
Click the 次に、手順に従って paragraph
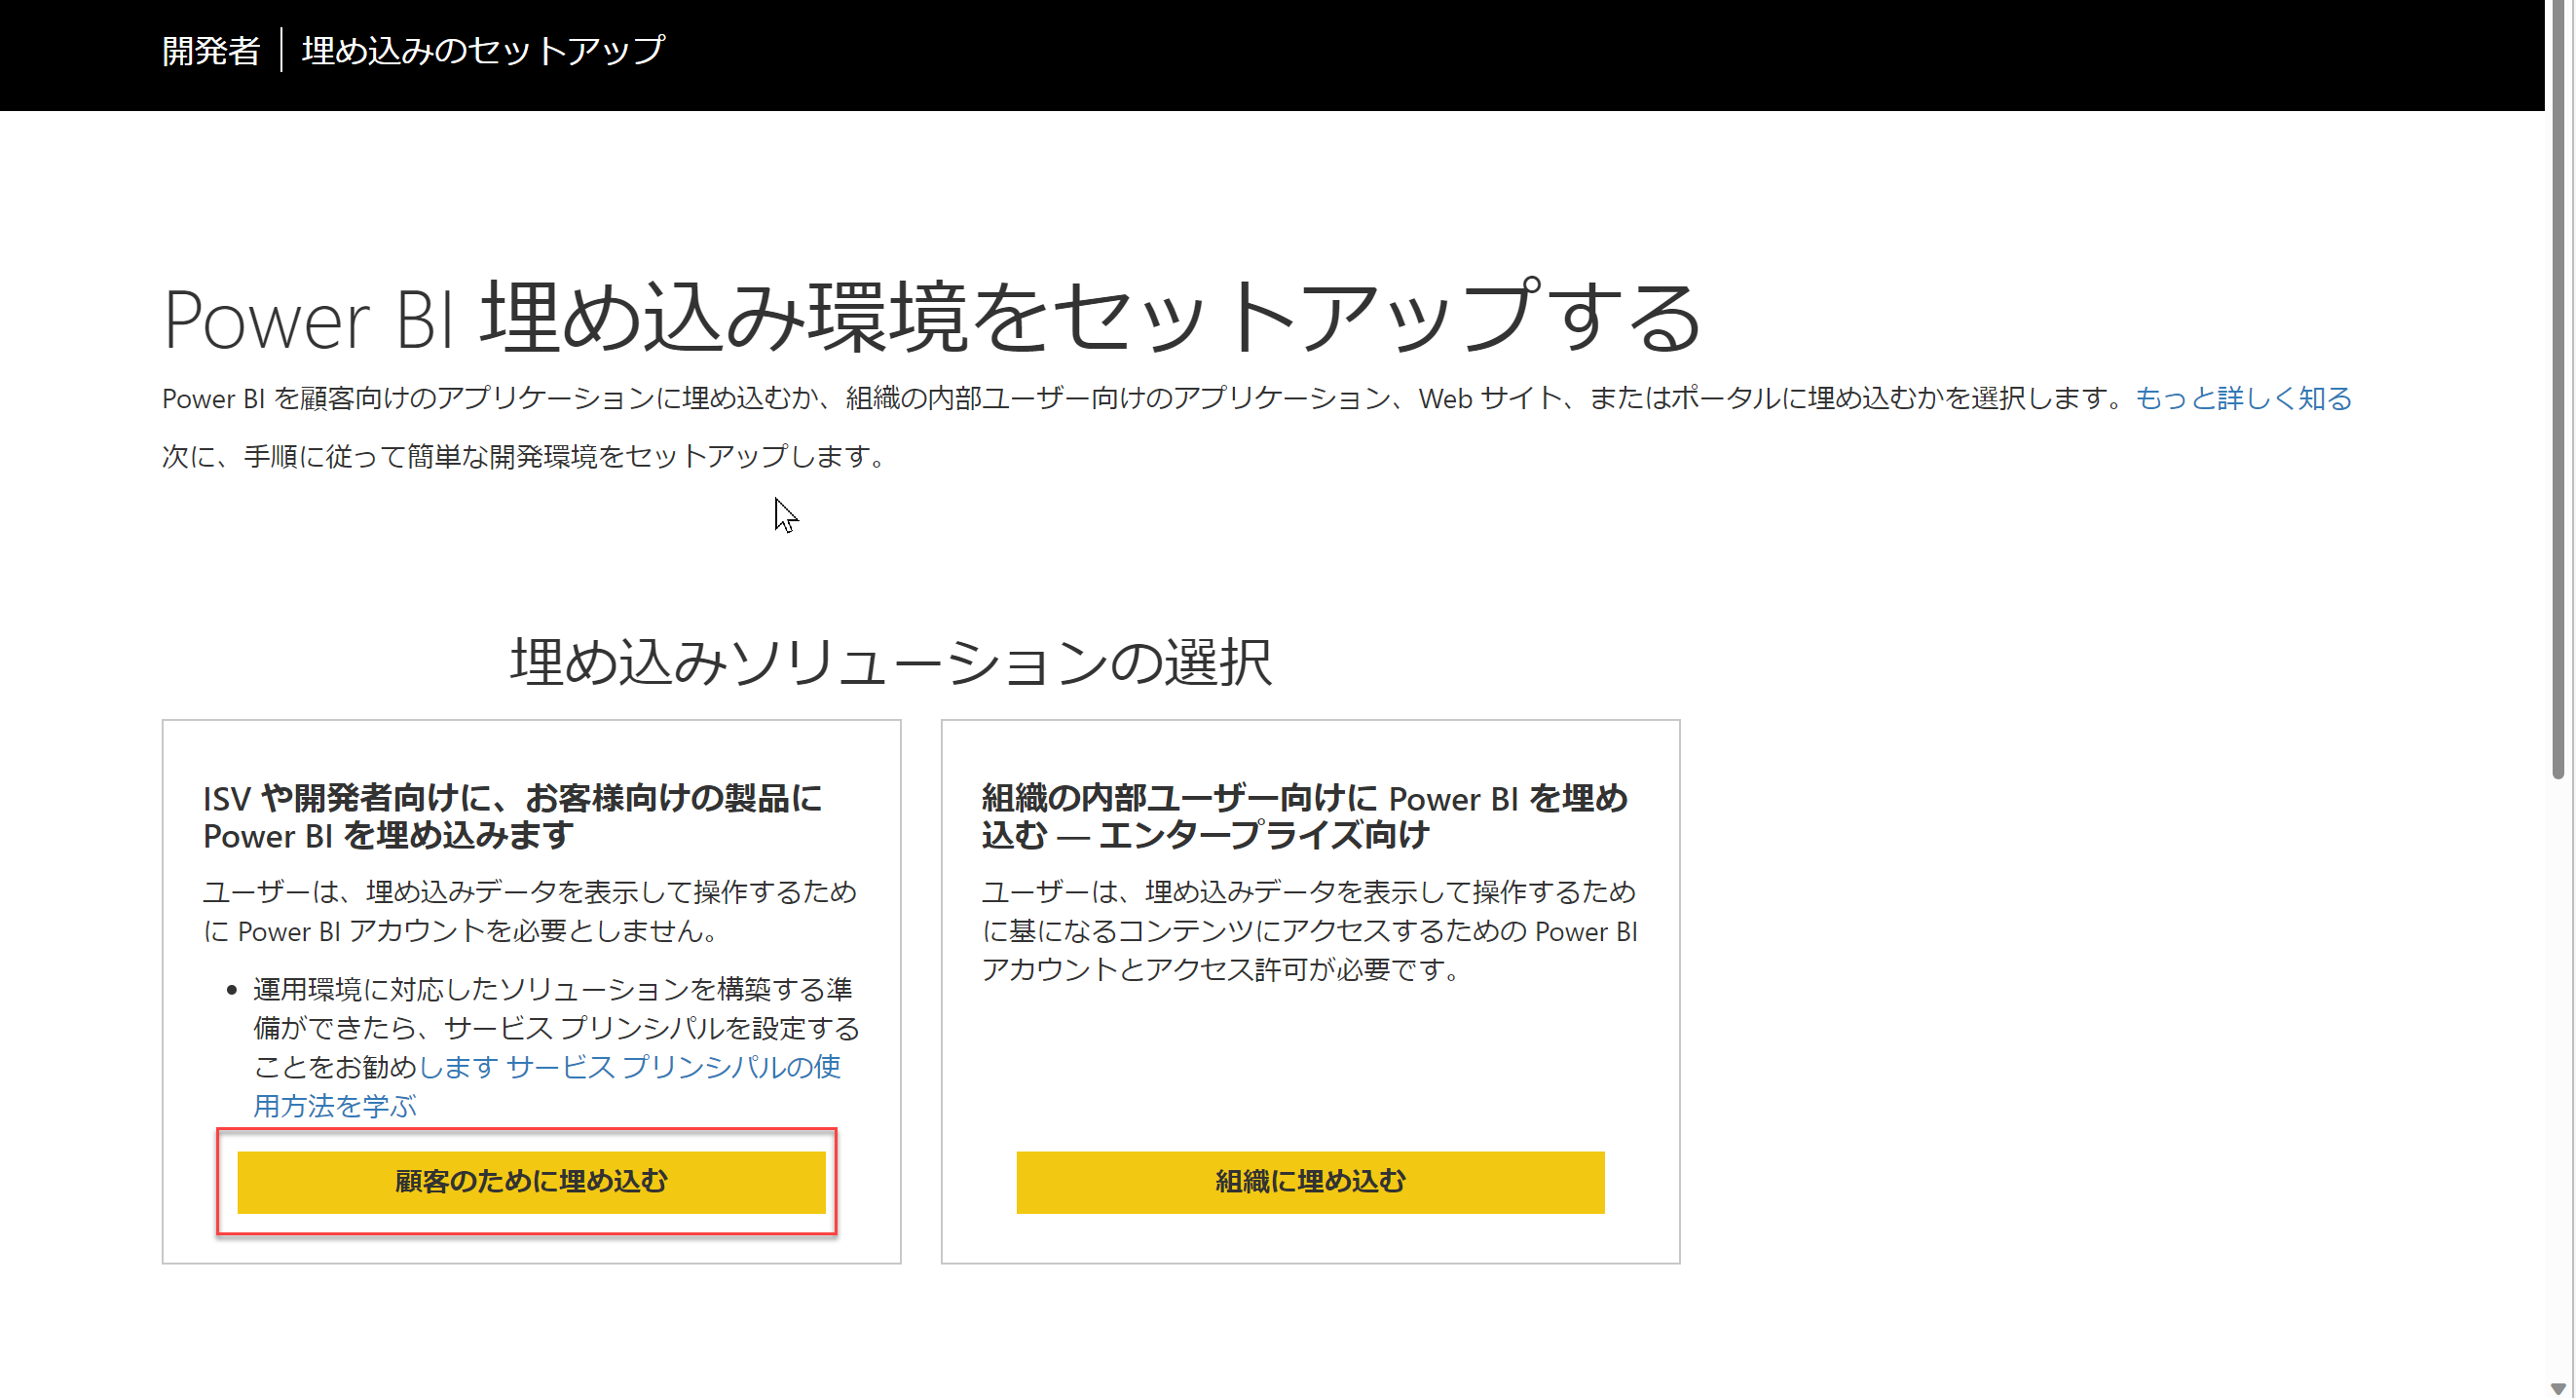pyautogui.click(x=522, y=456)
